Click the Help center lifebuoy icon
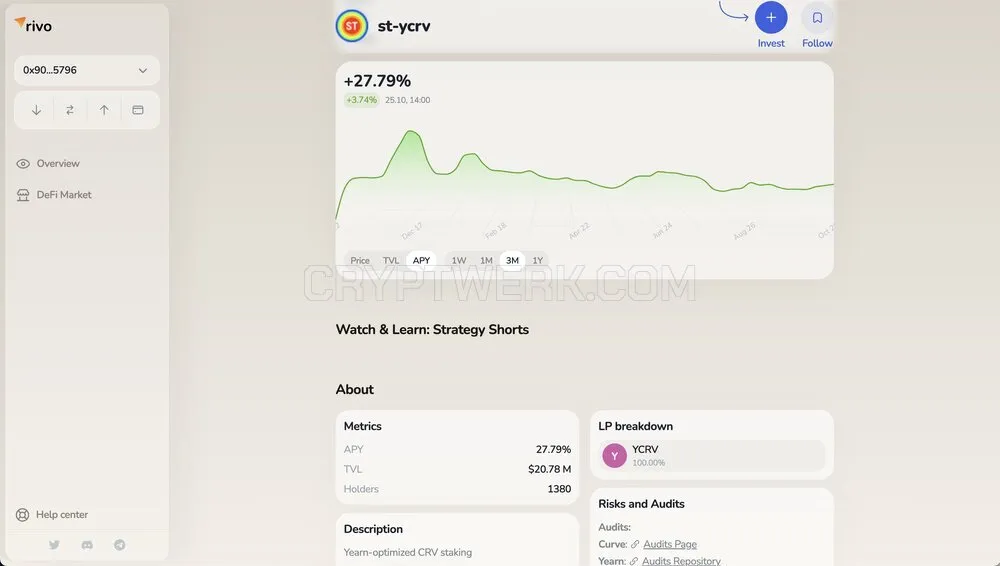Viewport: 1000px width, 566px height. [x=22, y=515]
